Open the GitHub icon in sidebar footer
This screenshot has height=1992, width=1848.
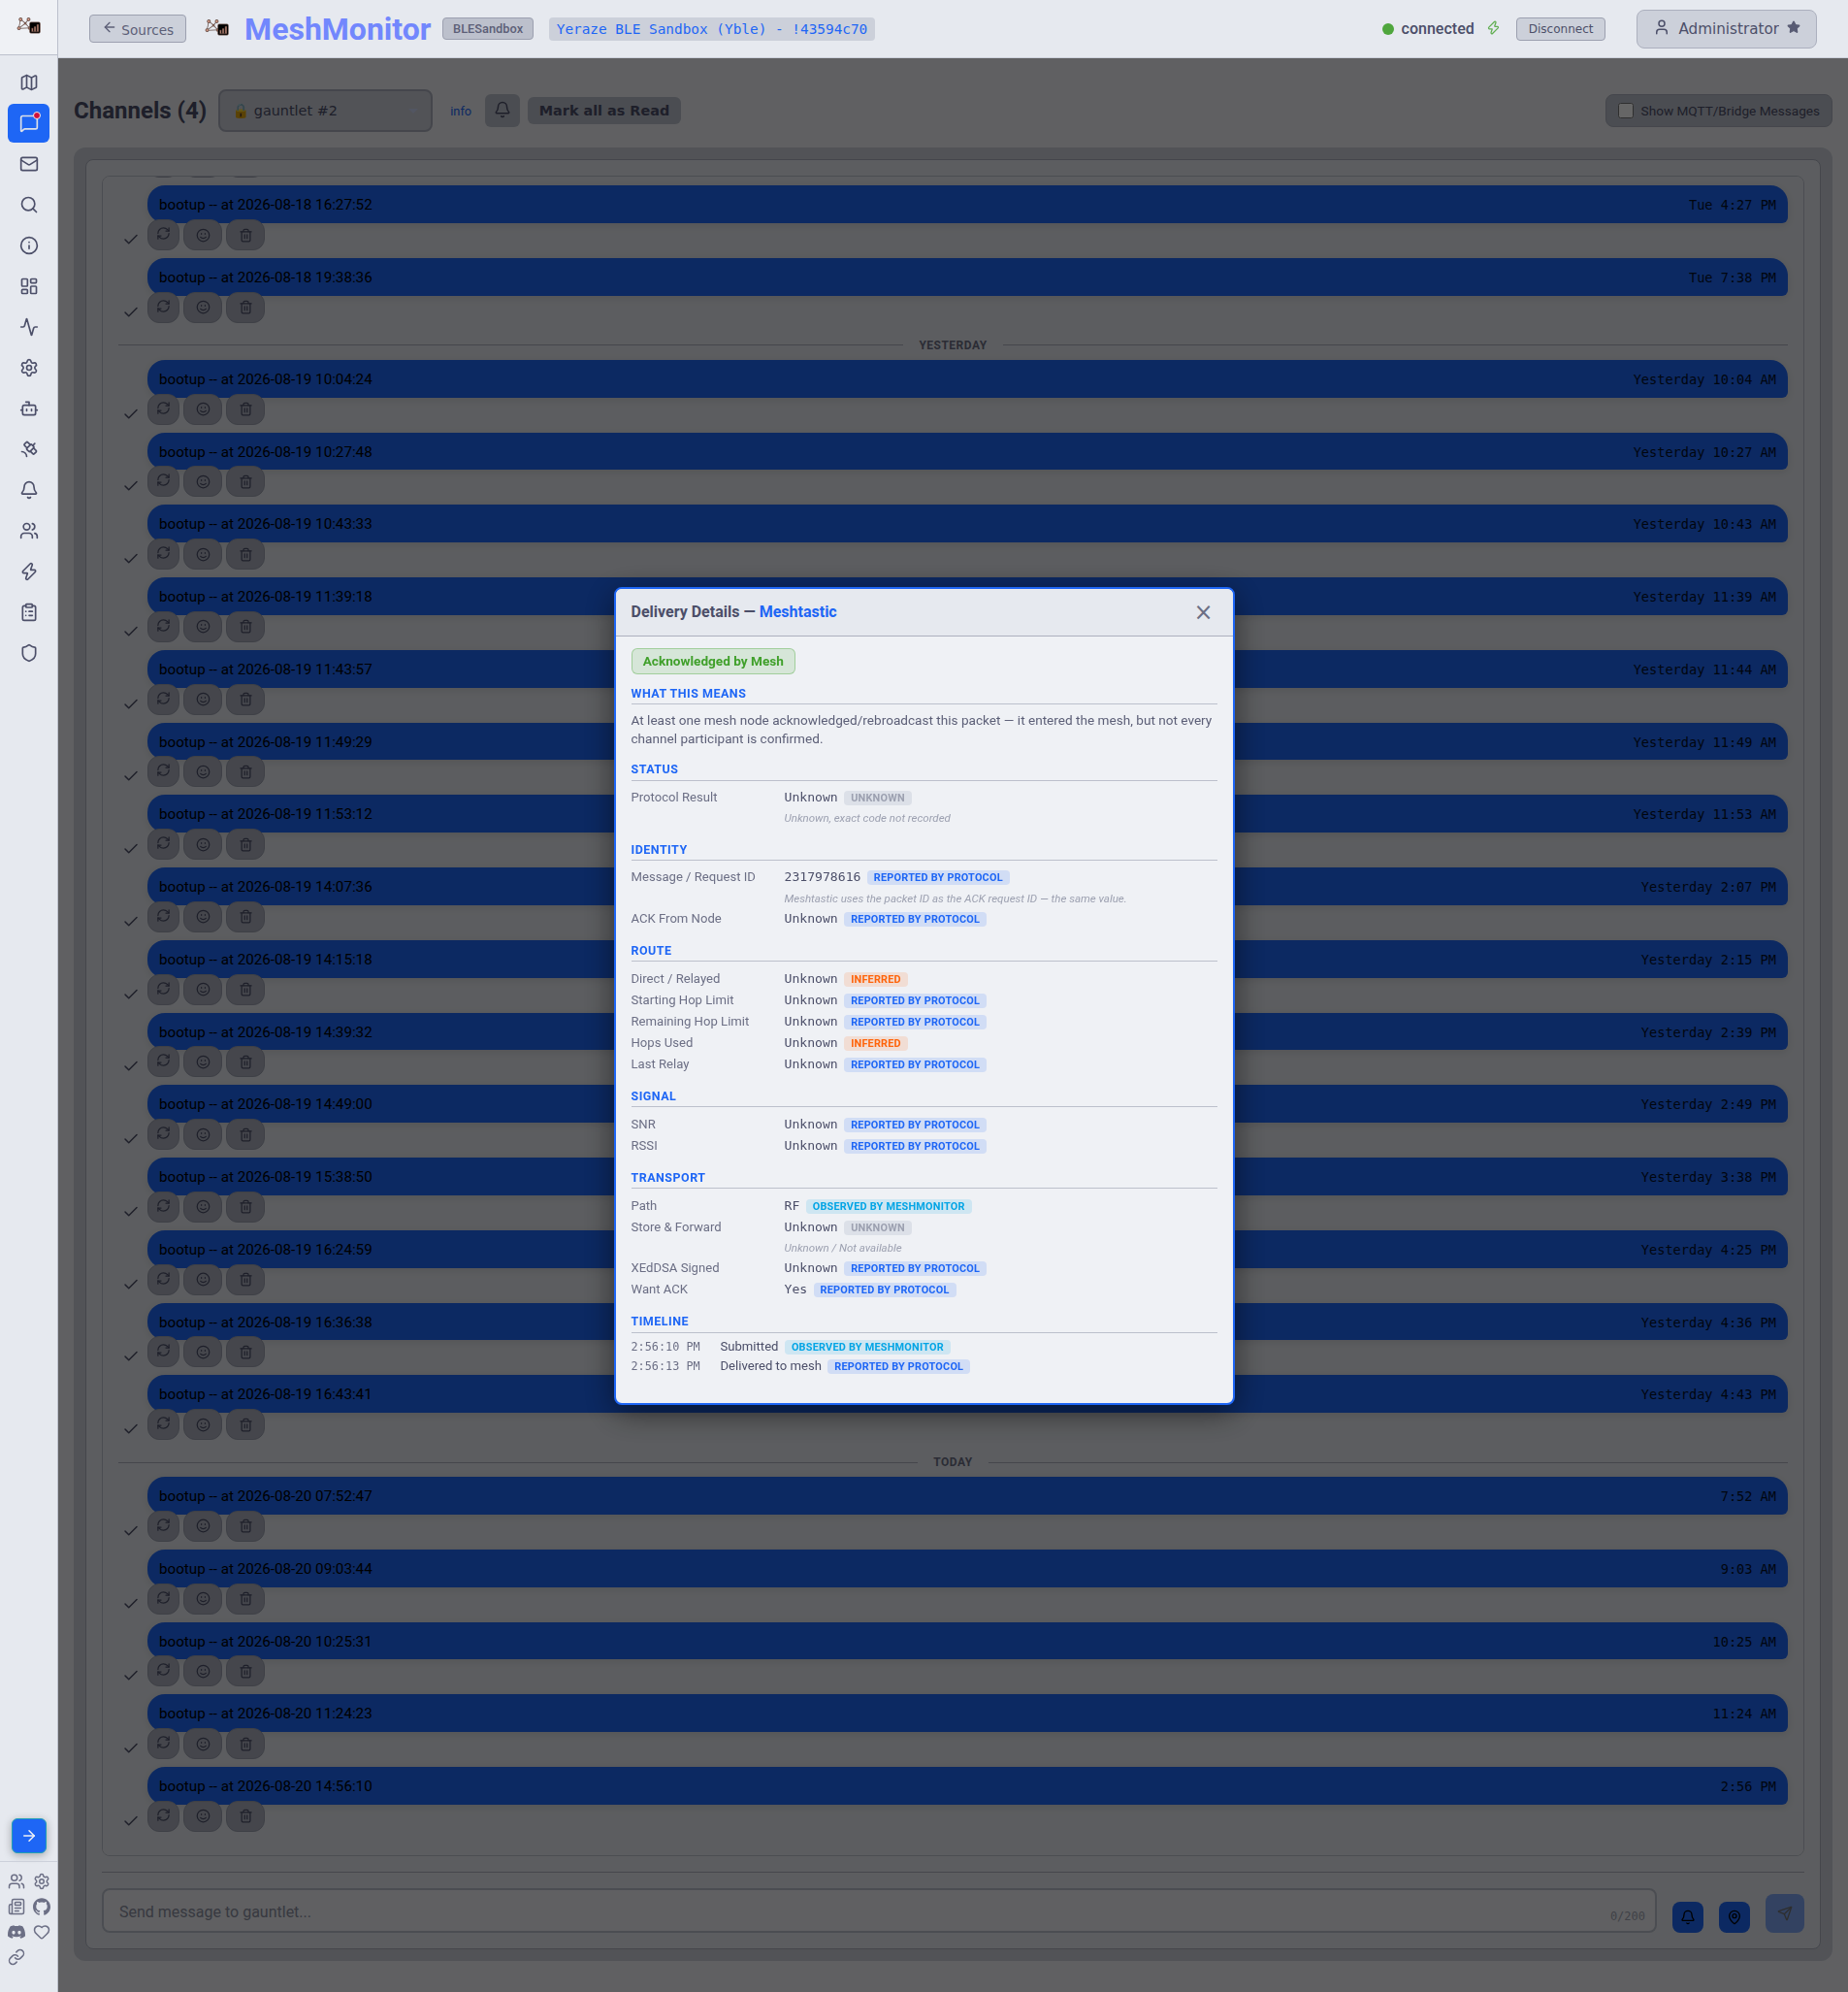(42, 1907)
